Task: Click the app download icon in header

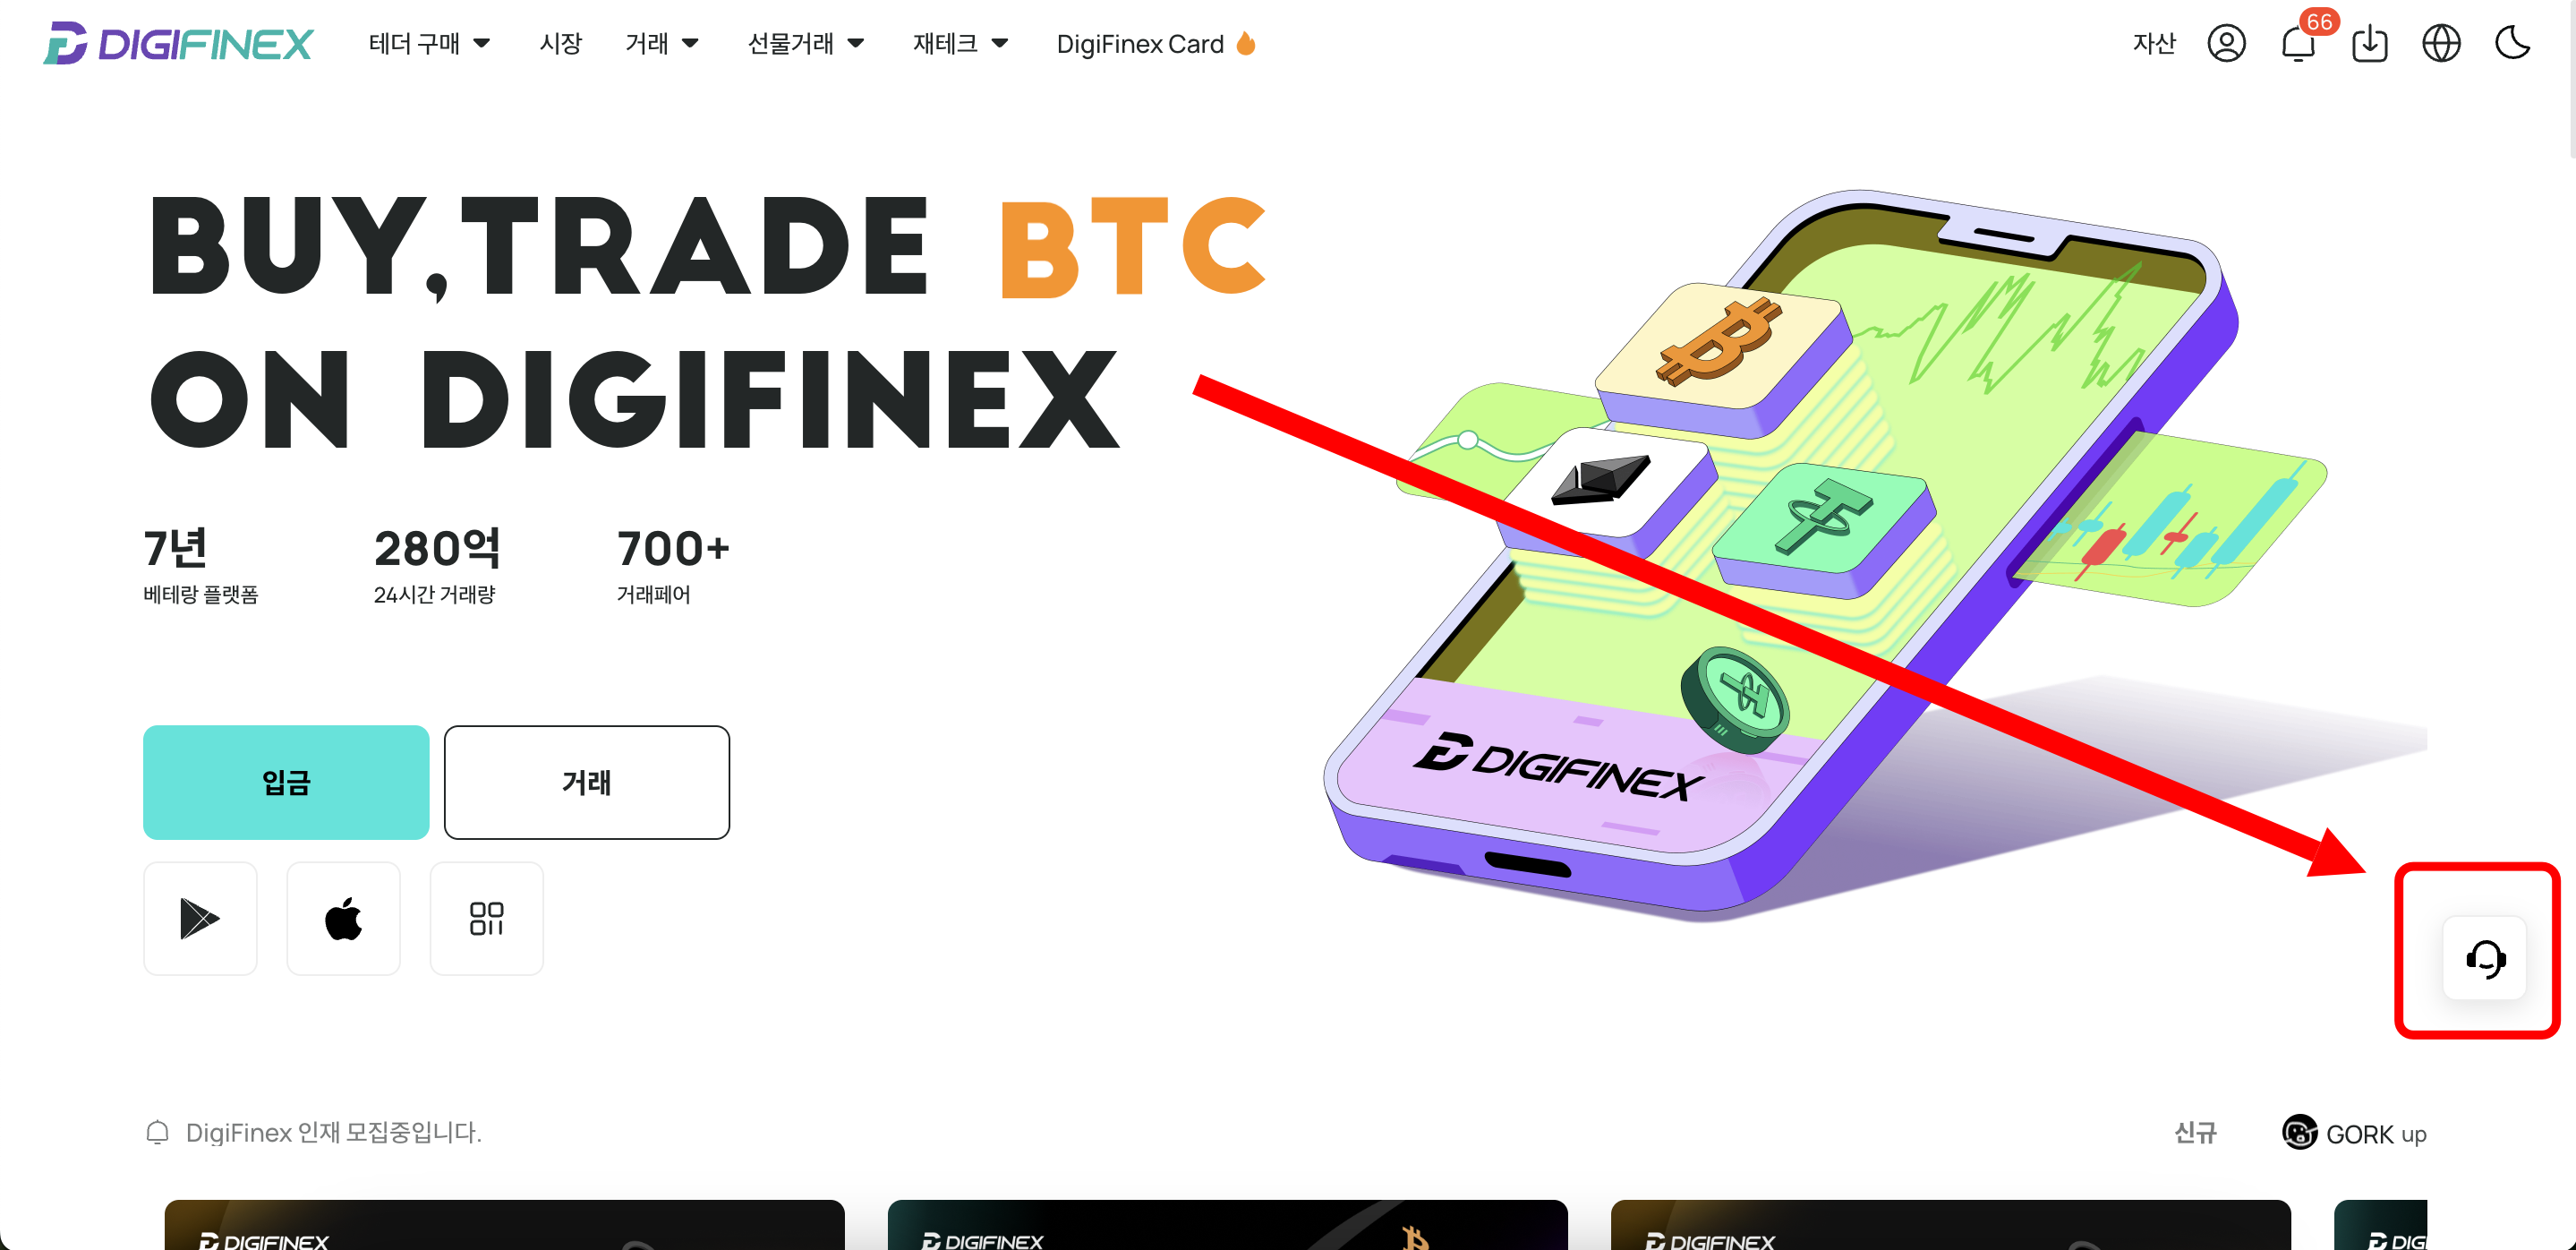Action: pyautogui.click(x=2369, y=44)
